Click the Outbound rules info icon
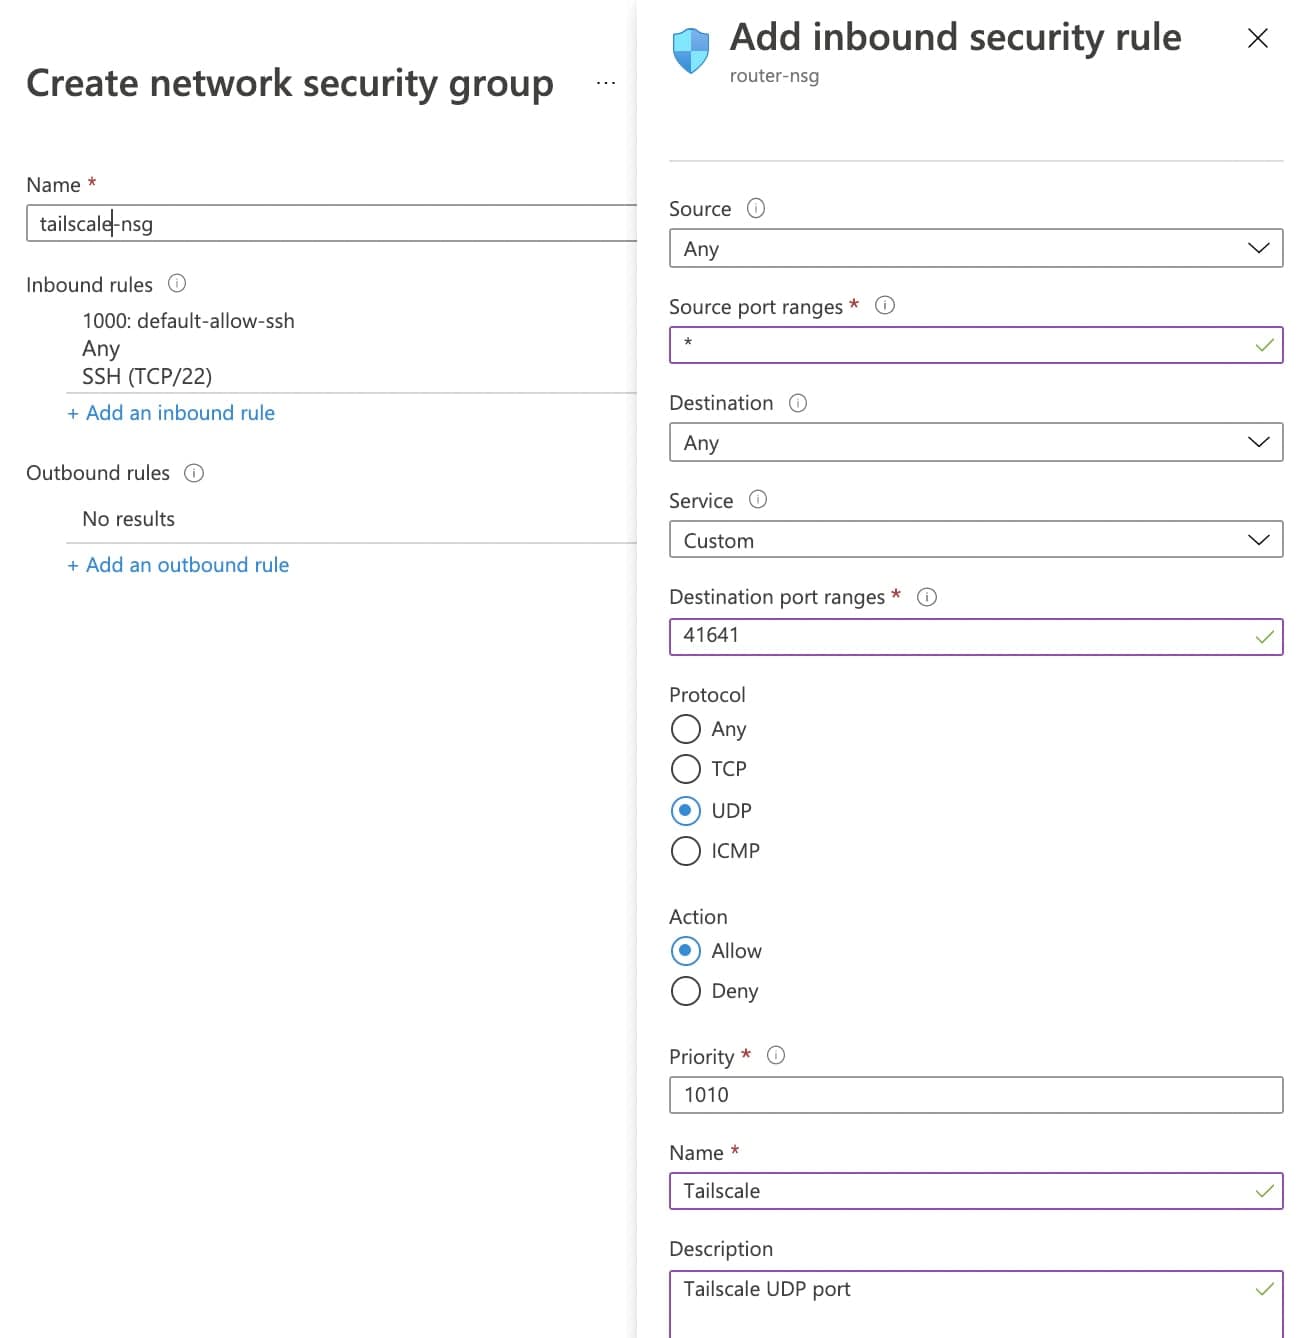This screenshot has height=1338, width=1309. click(x=195, y=473)
